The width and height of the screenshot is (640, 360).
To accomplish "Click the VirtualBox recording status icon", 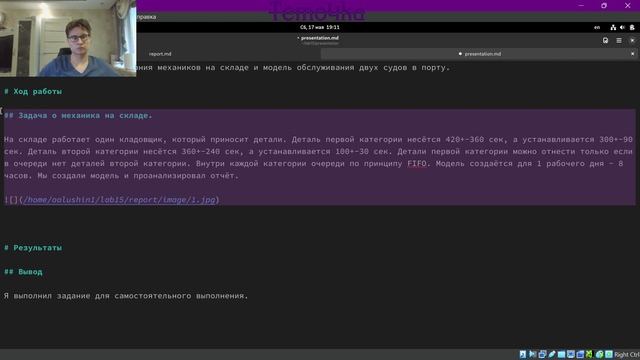I will pos(580,354).
